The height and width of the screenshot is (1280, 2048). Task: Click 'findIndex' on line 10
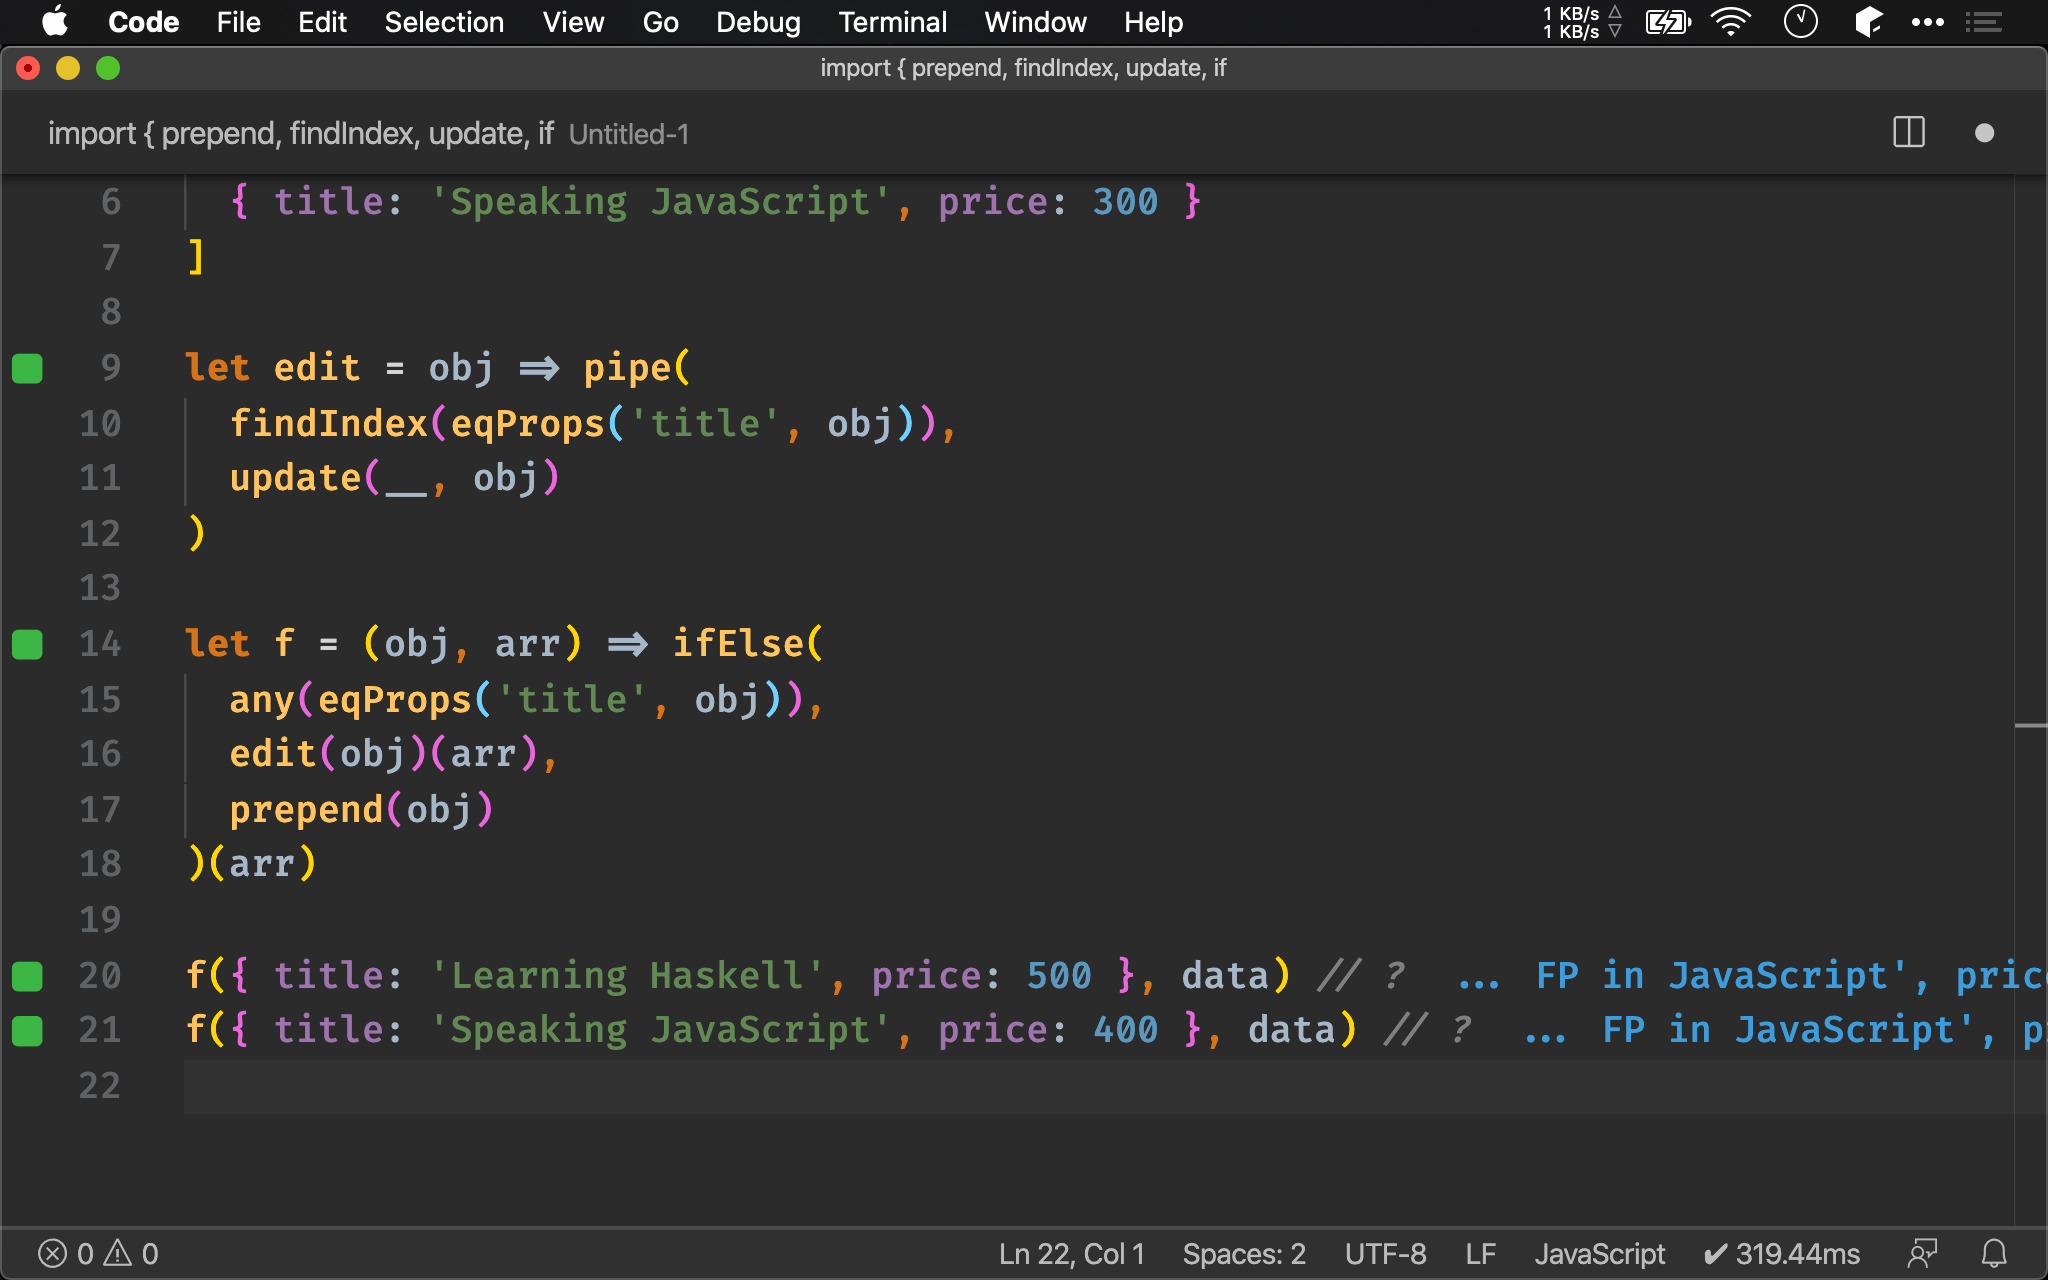pyautogui.click(x=329, y=423)
